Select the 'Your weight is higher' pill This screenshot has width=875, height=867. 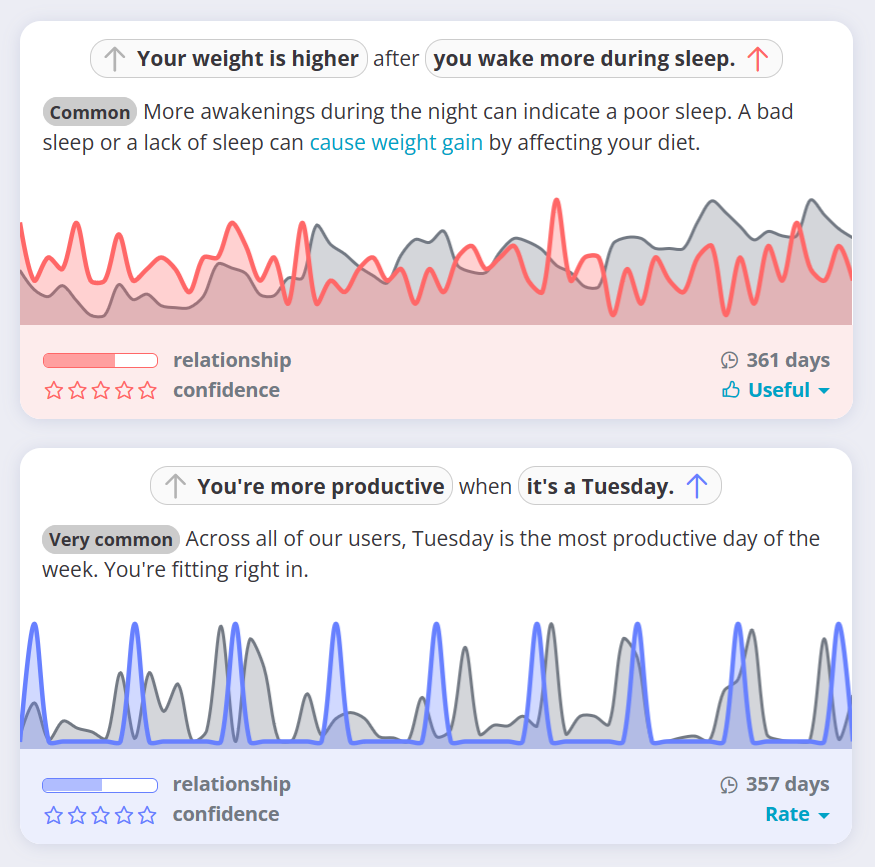(228, 58)
